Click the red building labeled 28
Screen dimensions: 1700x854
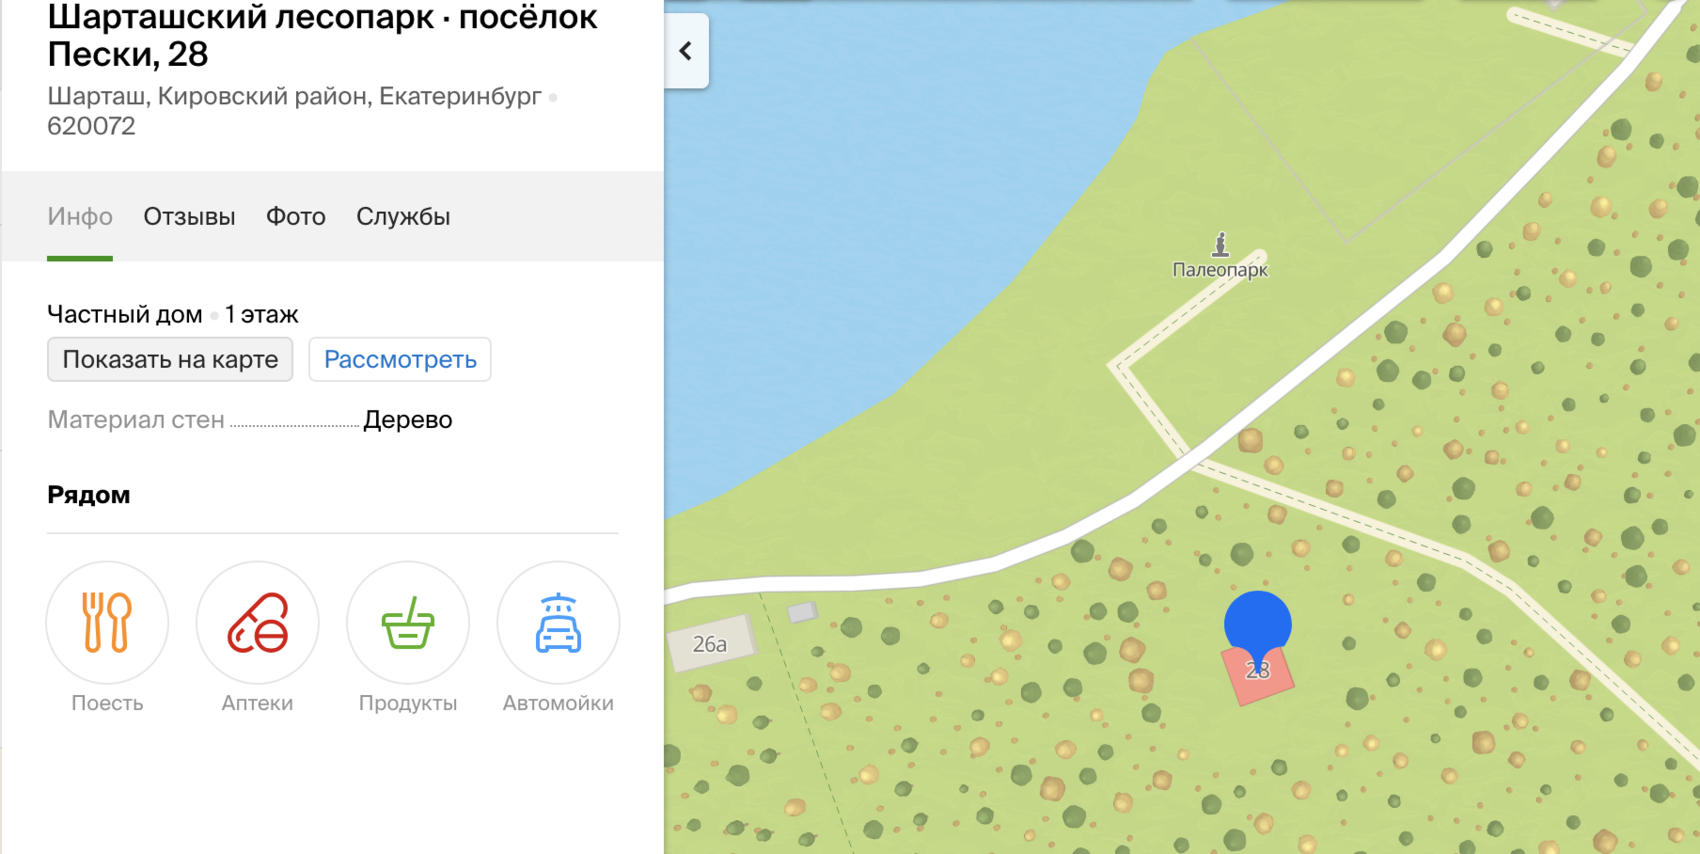click(x=1262, y=682)
